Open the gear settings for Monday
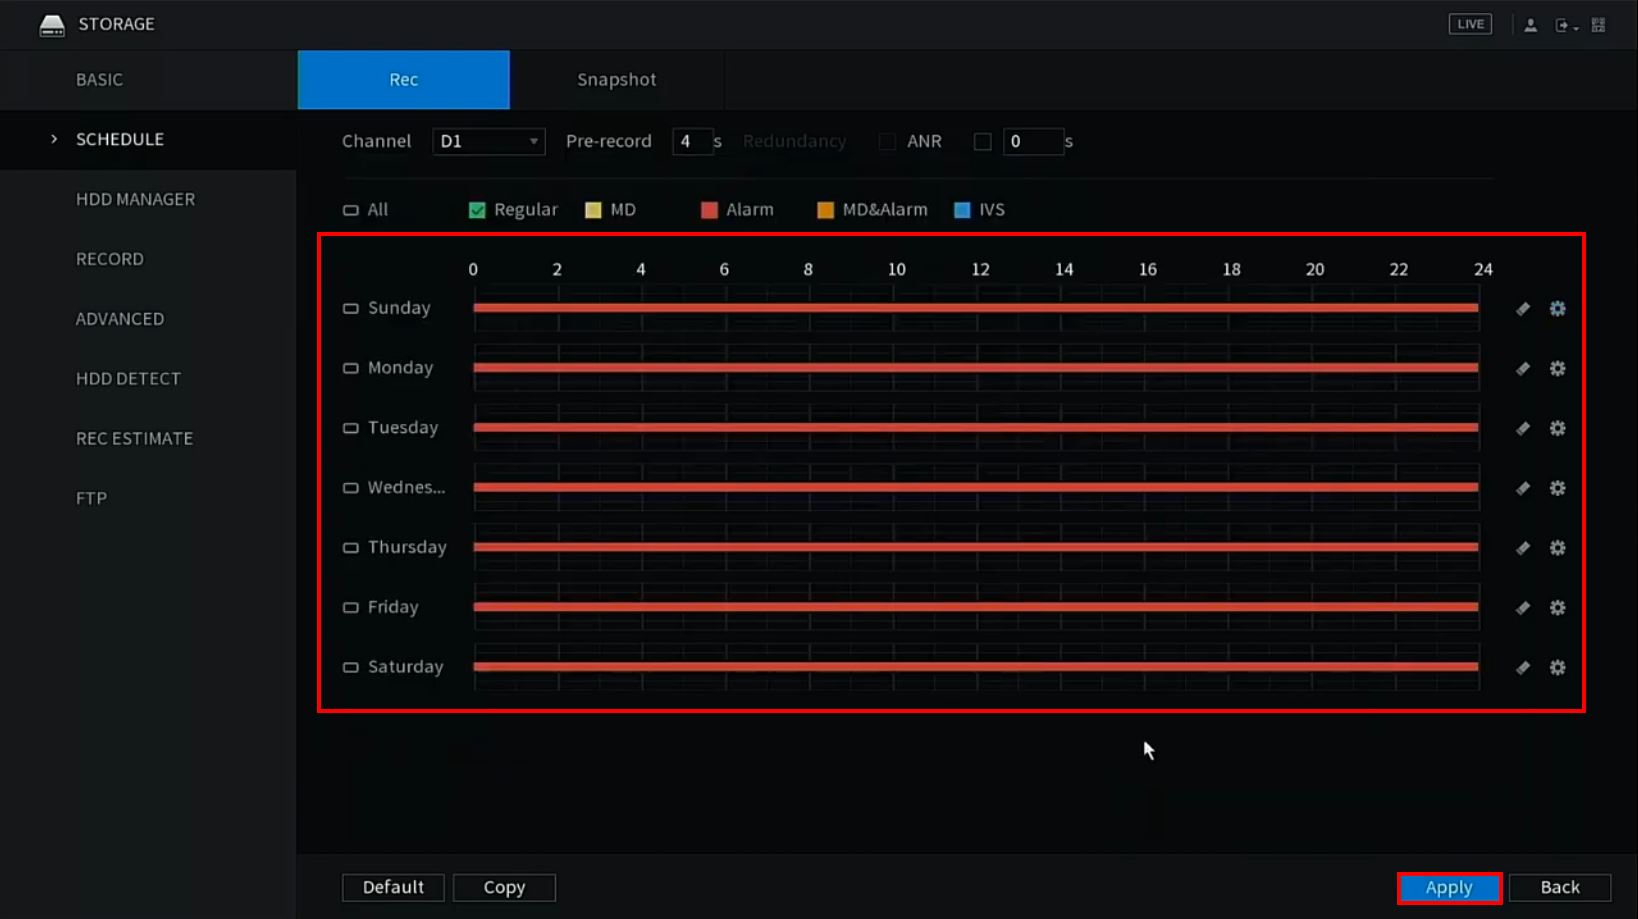Image resolution: width=1638 pixels, height=919 pixels. (x=1557, y=369)
